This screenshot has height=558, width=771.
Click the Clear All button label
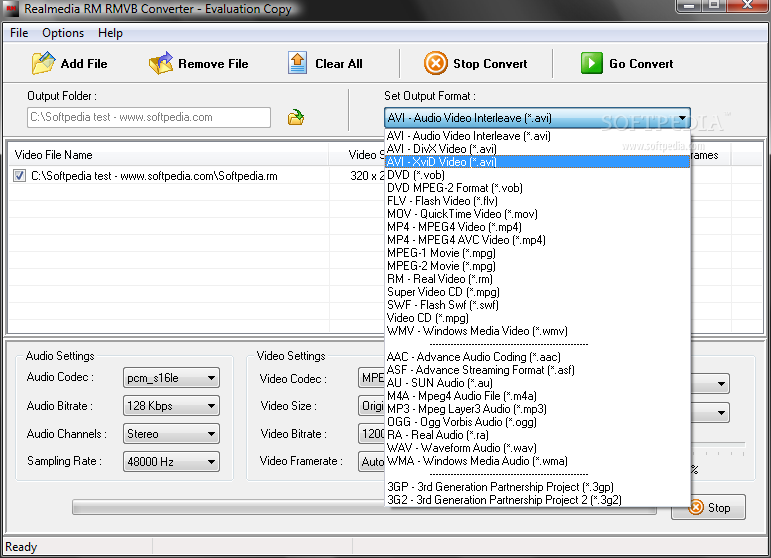coord(339,64)
